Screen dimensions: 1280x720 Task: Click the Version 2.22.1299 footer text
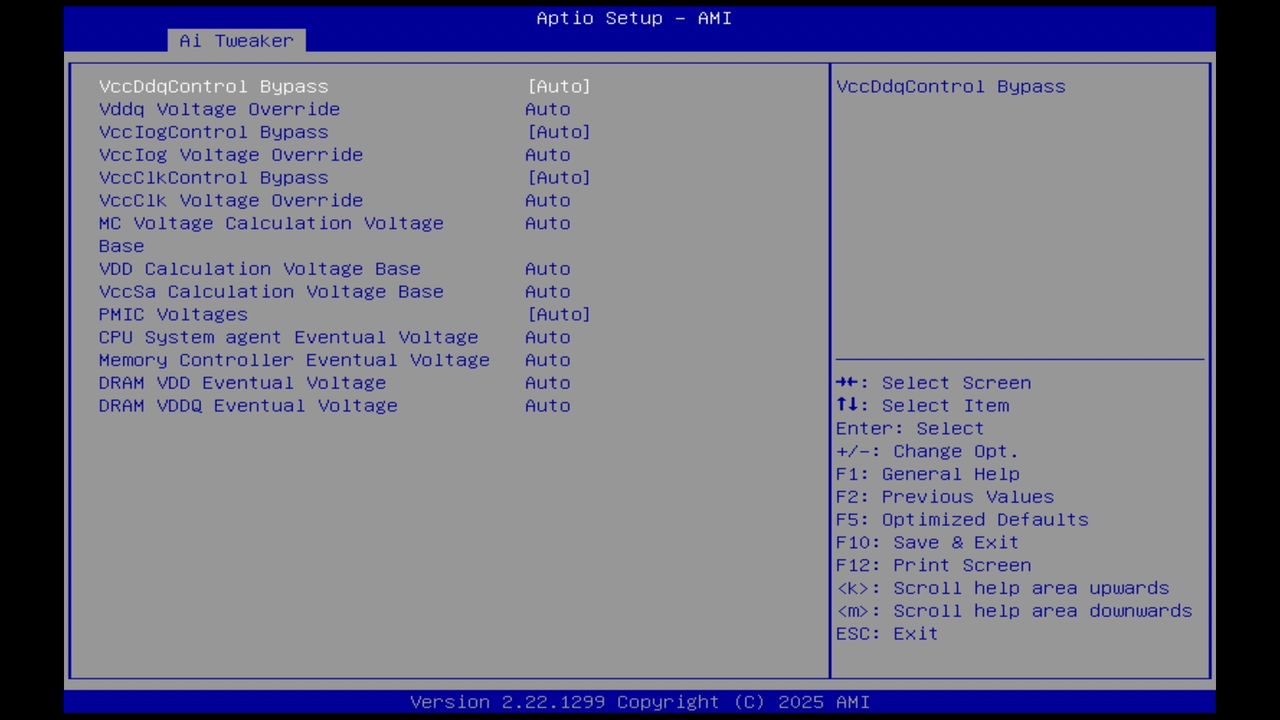[640, 701]
